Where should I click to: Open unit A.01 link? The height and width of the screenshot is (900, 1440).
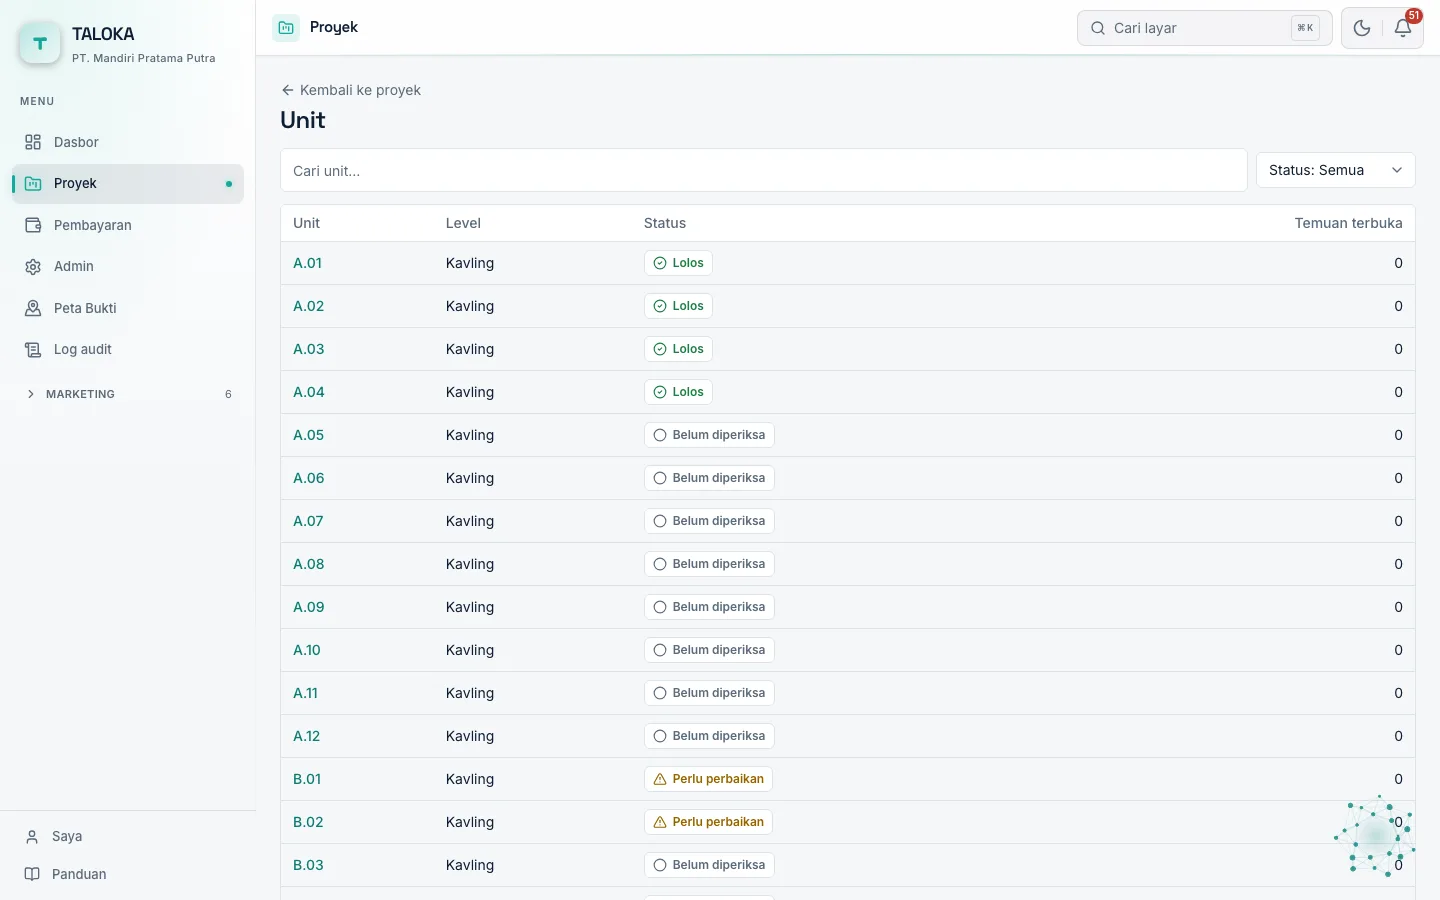[307, 263]
